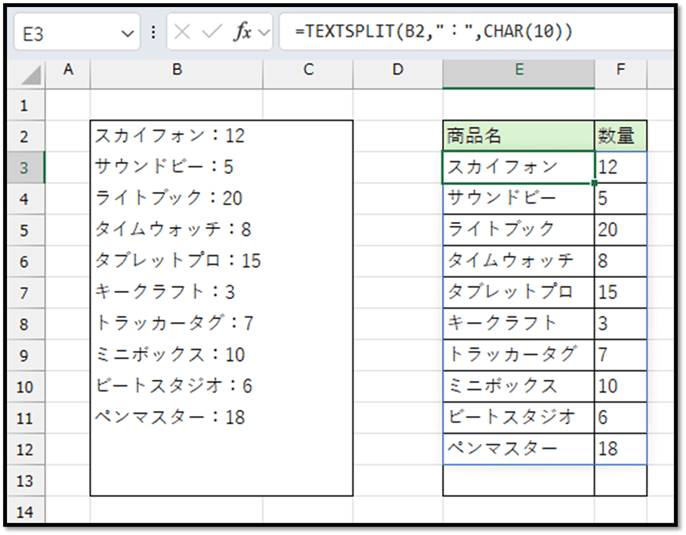Click cell E7 with タブレットプロ
Image resolution: width=686 pixels, height=535 pixels.
[x=518, y=292]
